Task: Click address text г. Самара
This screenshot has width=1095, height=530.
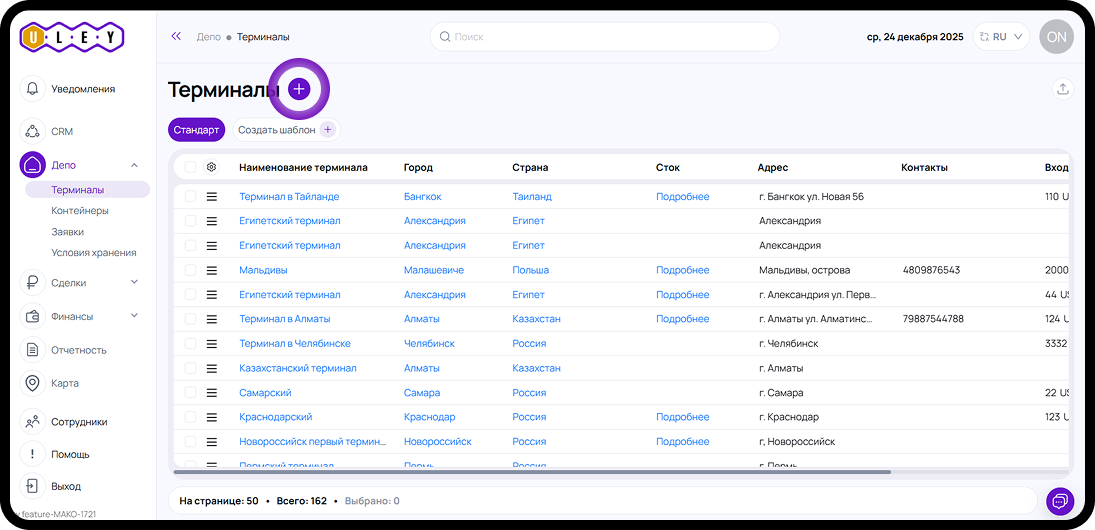Action: point(781,393)
